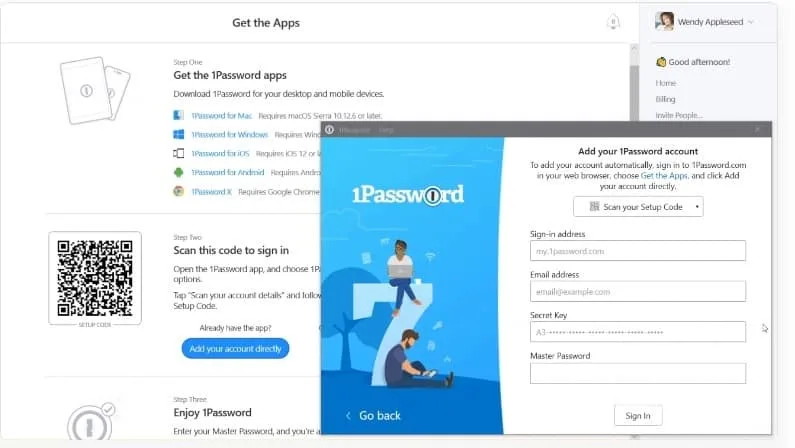Click the Sign In button
Image resolution: width=795 pixels, height=448 pixels.
tap(638, 416)
